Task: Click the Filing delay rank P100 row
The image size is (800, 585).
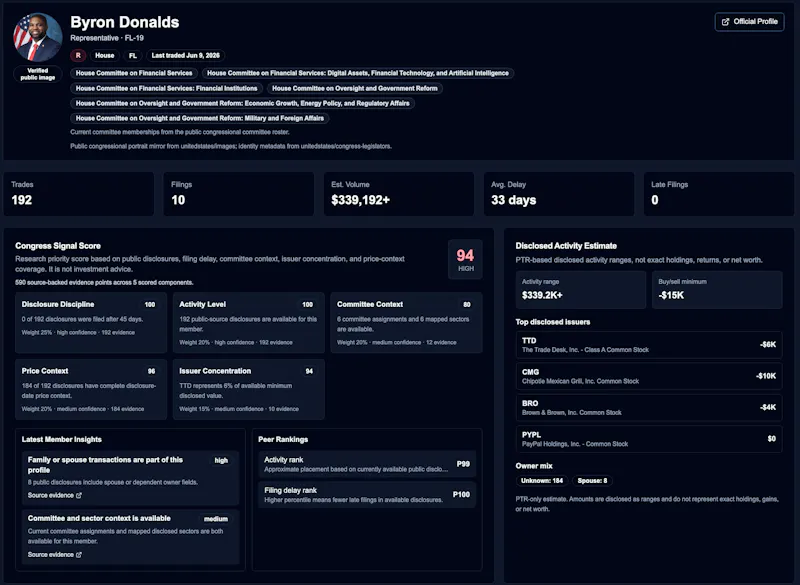Action: 367,495
